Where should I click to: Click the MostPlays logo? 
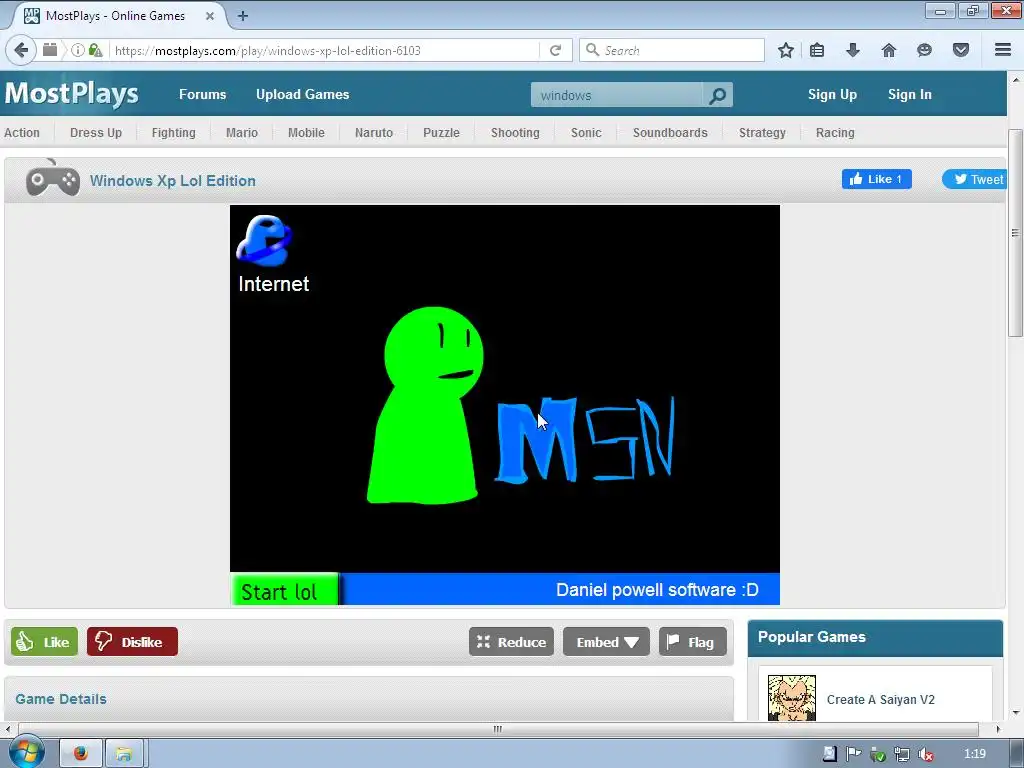(72, 93)
